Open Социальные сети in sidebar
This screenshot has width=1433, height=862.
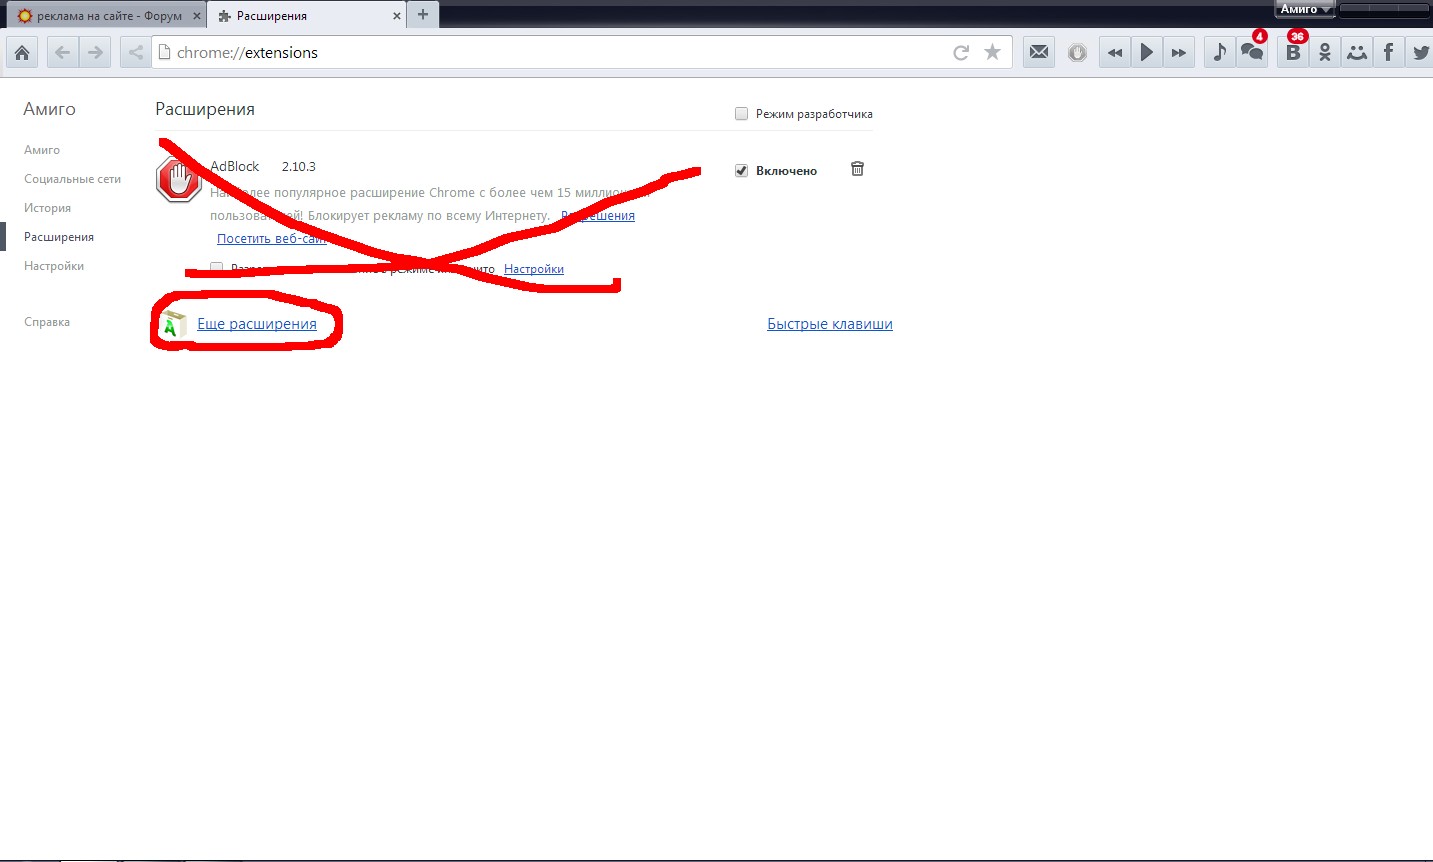click(x=72, y=179)
